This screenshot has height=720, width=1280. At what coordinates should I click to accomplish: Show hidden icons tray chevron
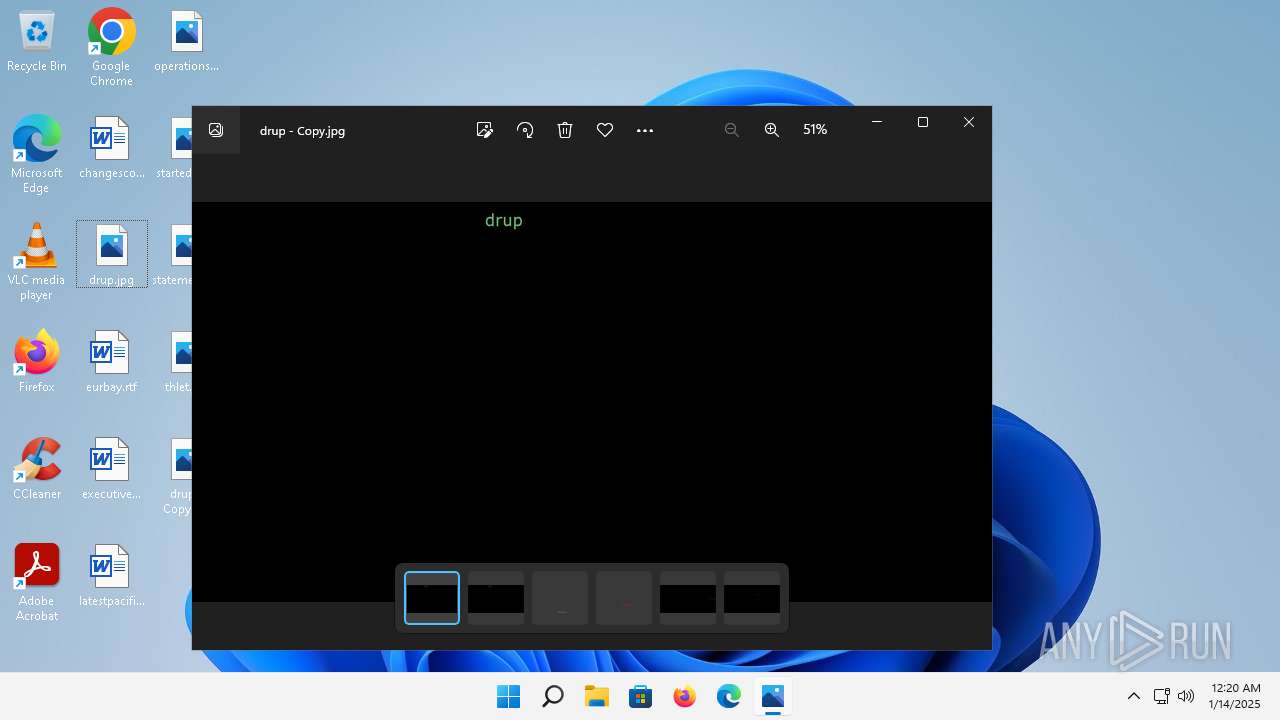(x=1134, y=696)
